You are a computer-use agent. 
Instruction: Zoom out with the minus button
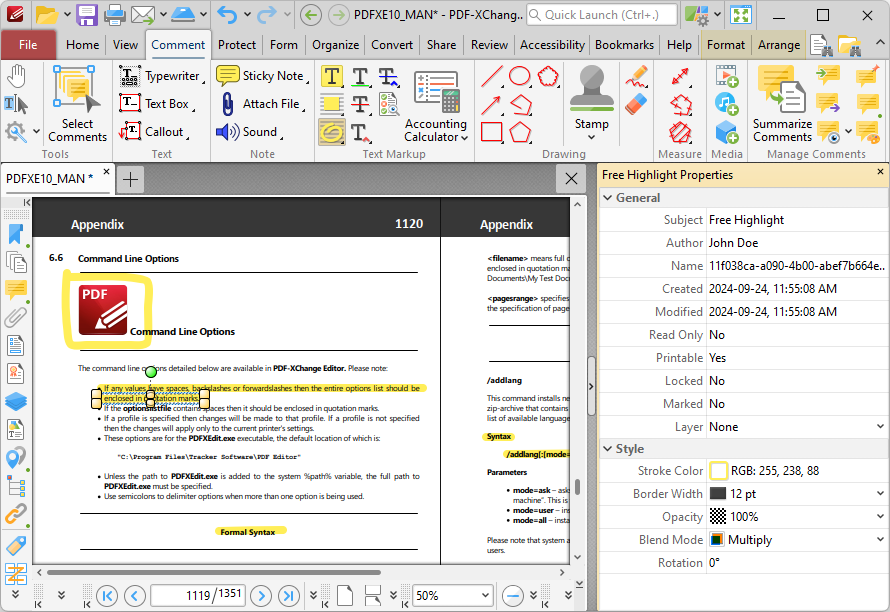click(513, 596)
